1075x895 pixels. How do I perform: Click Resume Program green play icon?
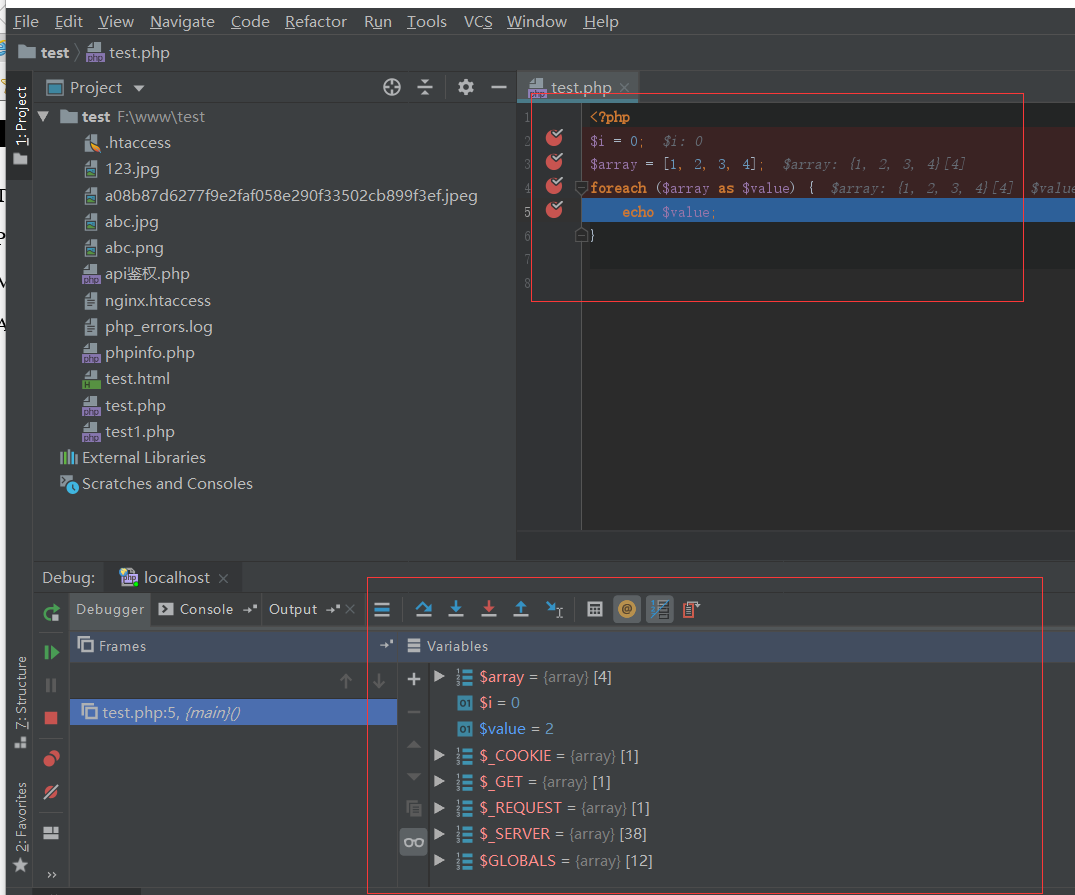click(x=51, y=652)
